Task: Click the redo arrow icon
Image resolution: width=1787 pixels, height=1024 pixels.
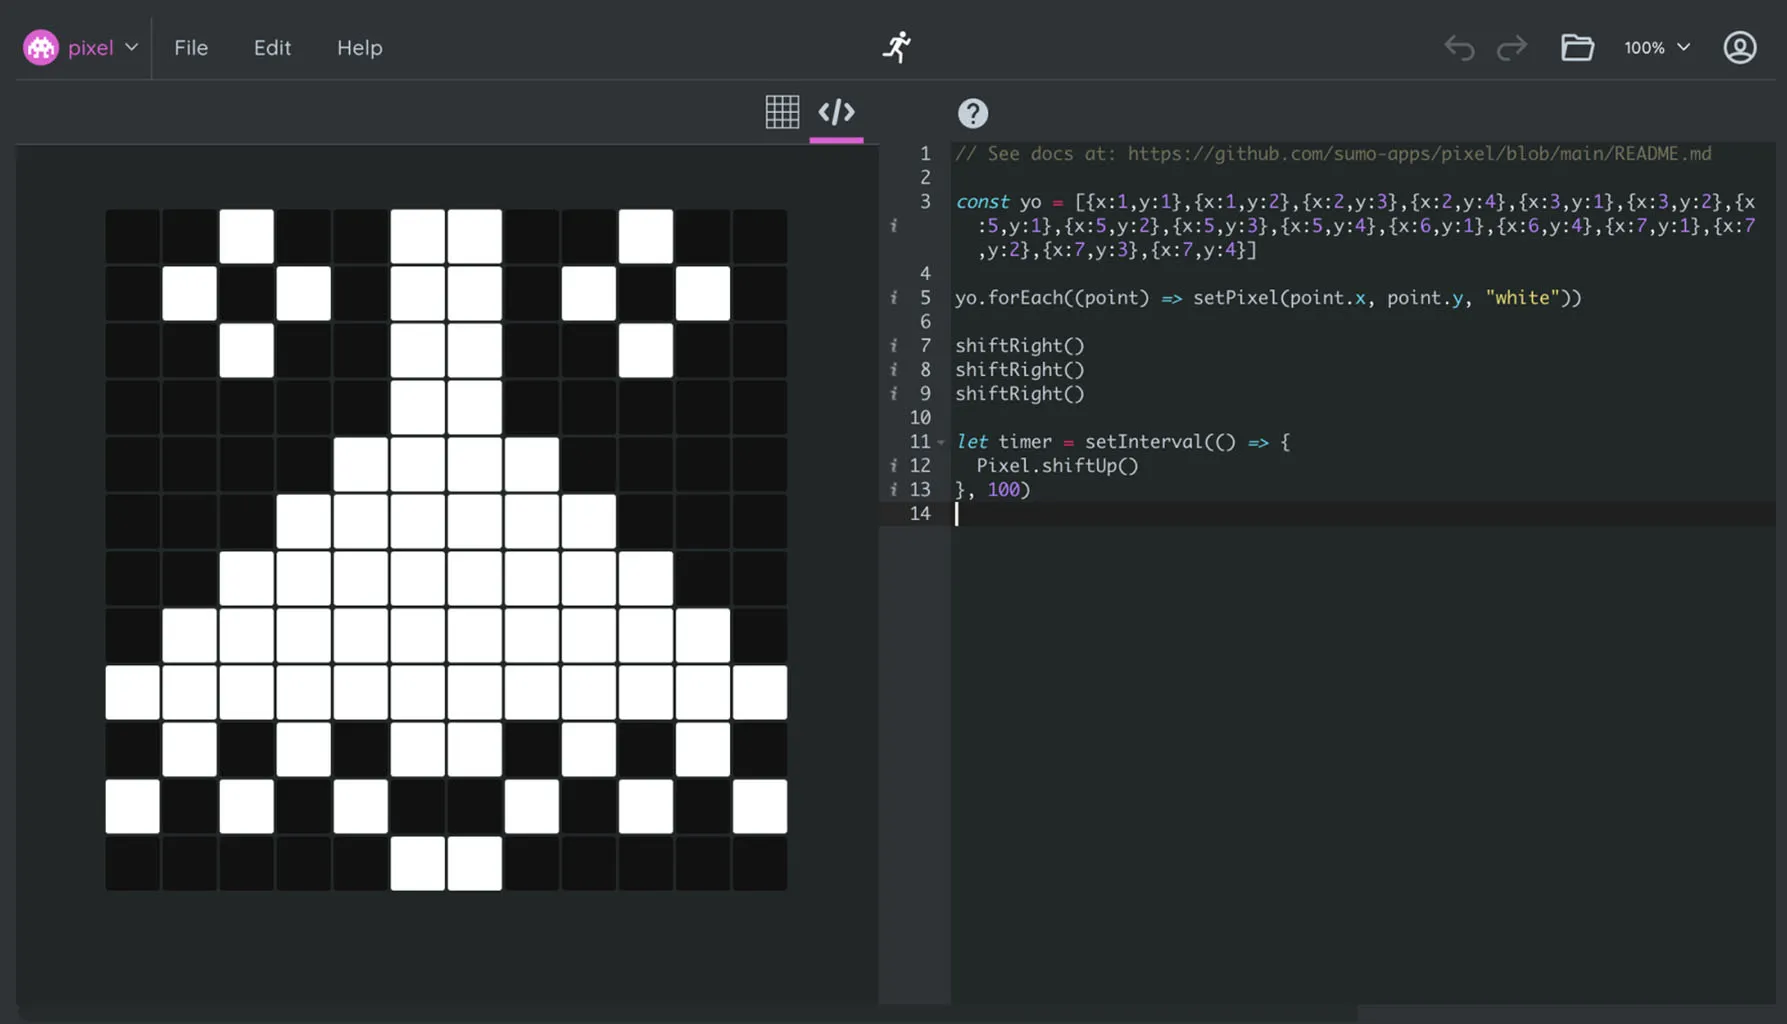Action: [1512, 47]
